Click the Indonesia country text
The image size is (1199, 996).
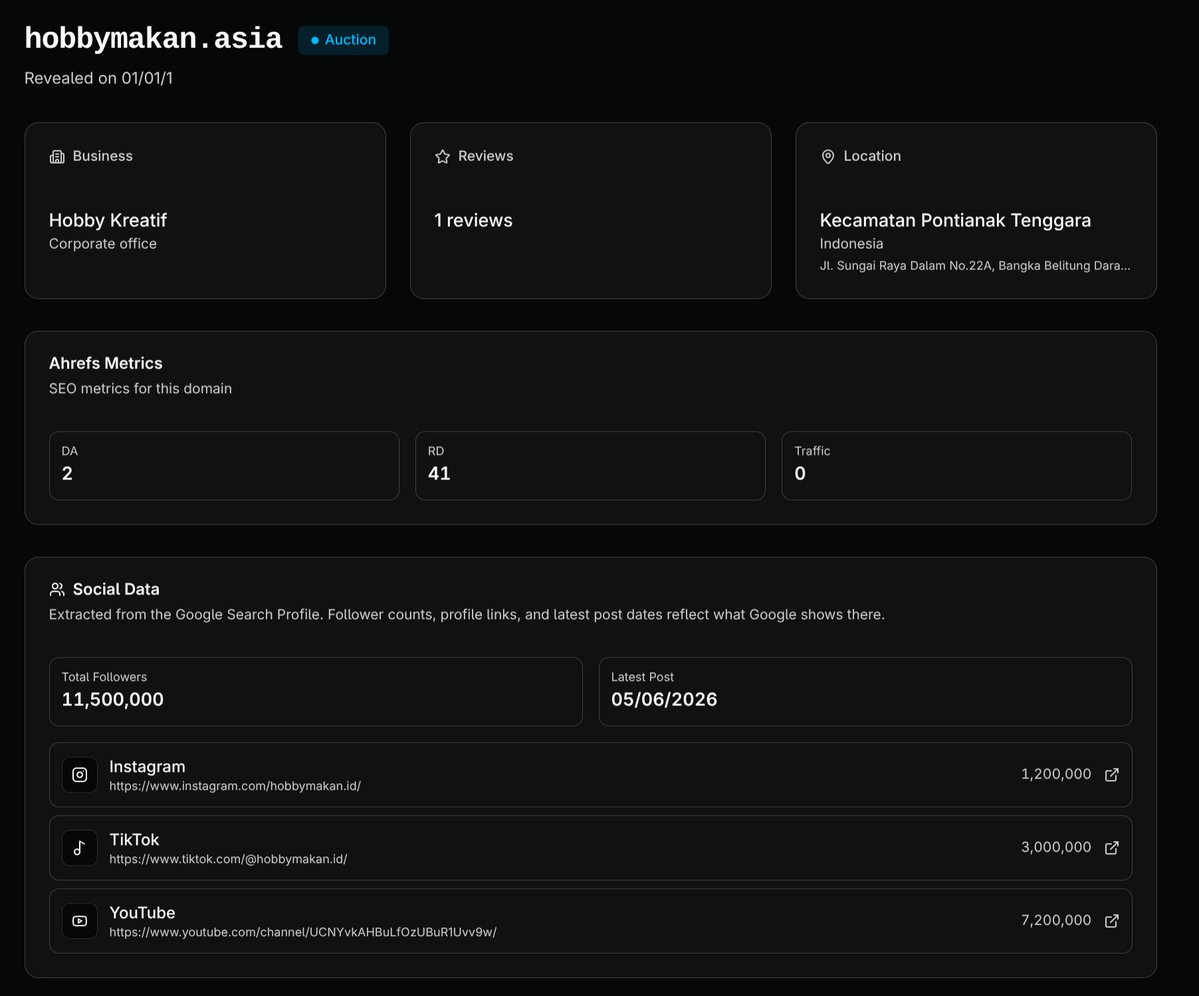(x=851, y=244)
